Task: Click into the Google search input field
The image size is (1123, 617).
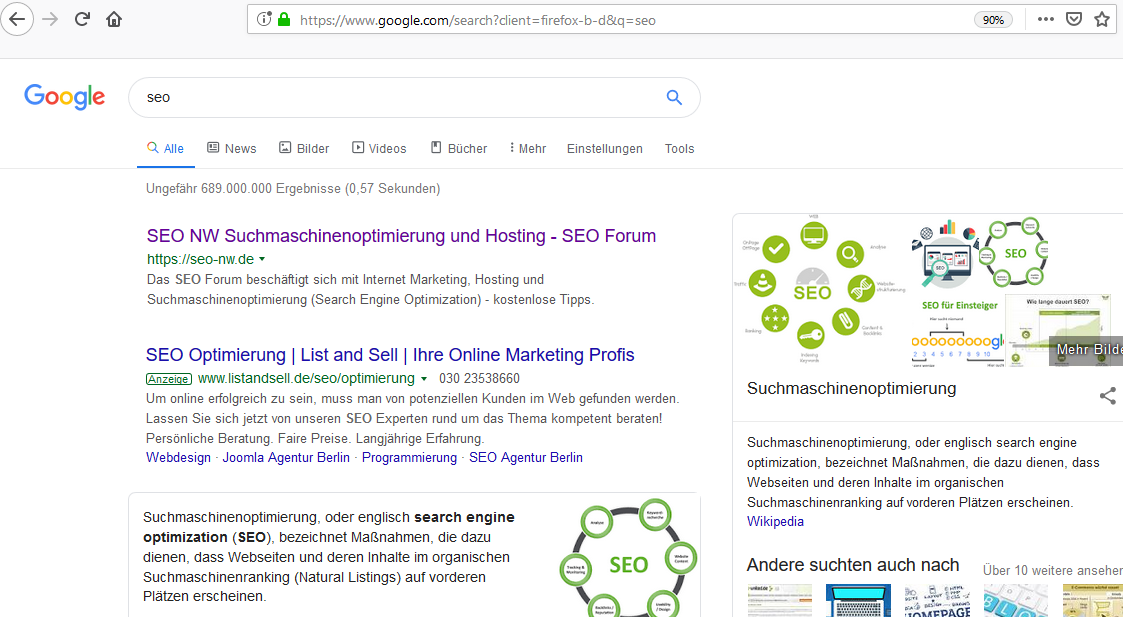Action: click(400, 97)
